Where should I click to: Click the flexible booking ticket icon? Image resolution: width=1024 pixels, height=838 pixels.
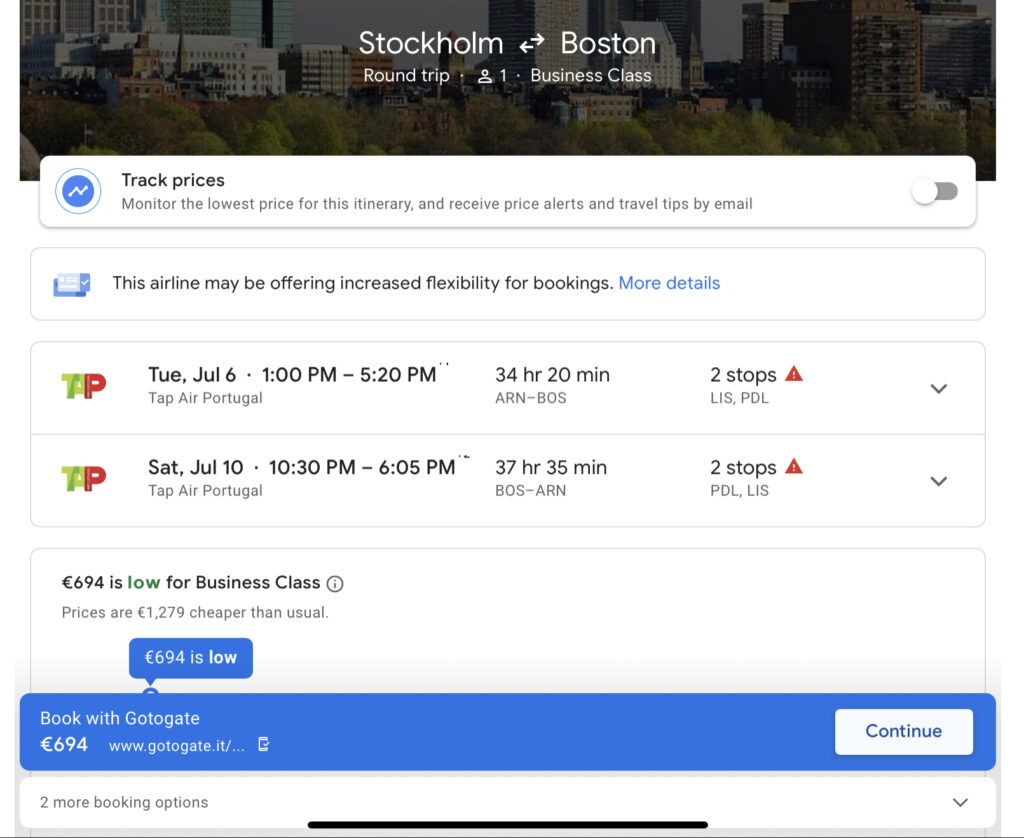(72, 284)
